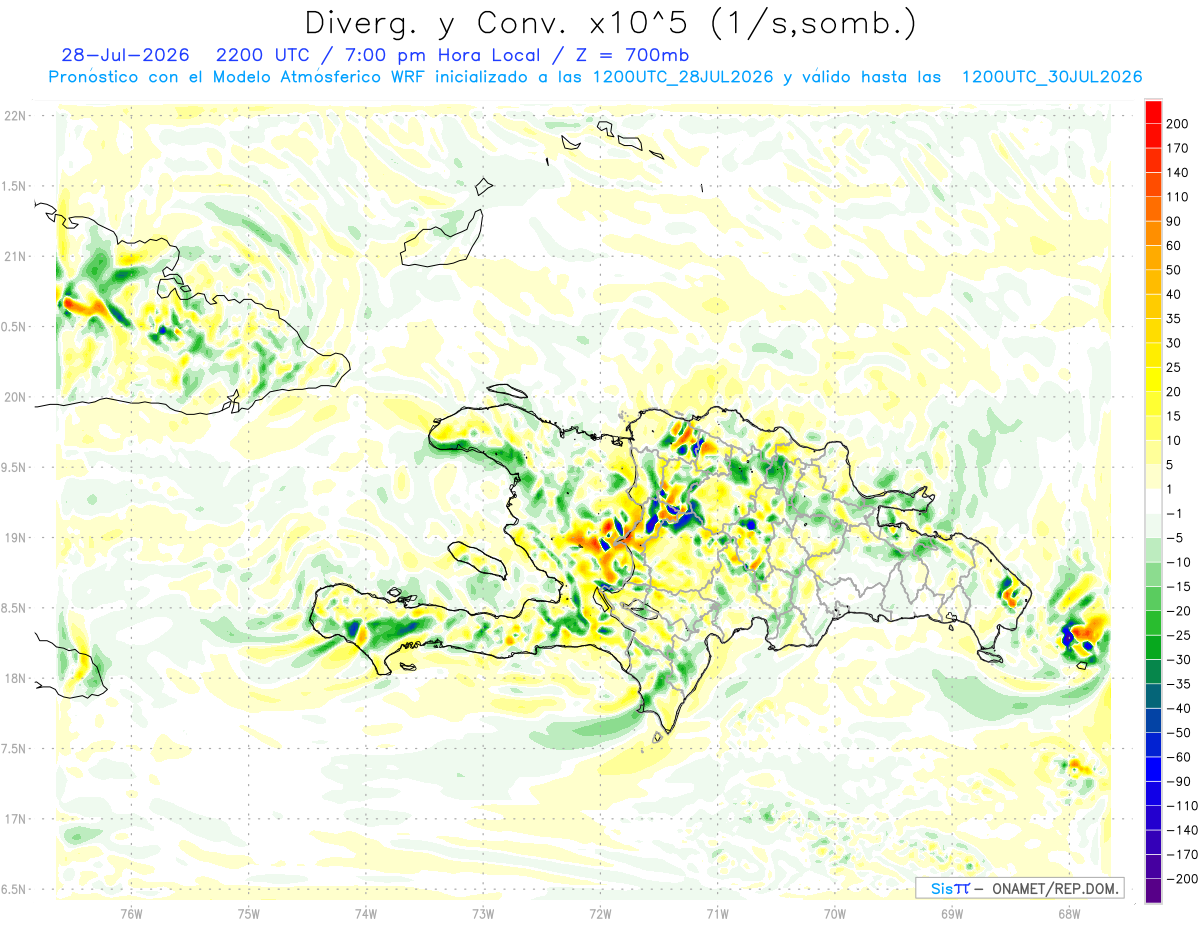Viewport: 1200px width, 927px height.
Task: Click the dark purple swatch ending the color scale
Action: pyautogui.click(x=1153, y=891)
